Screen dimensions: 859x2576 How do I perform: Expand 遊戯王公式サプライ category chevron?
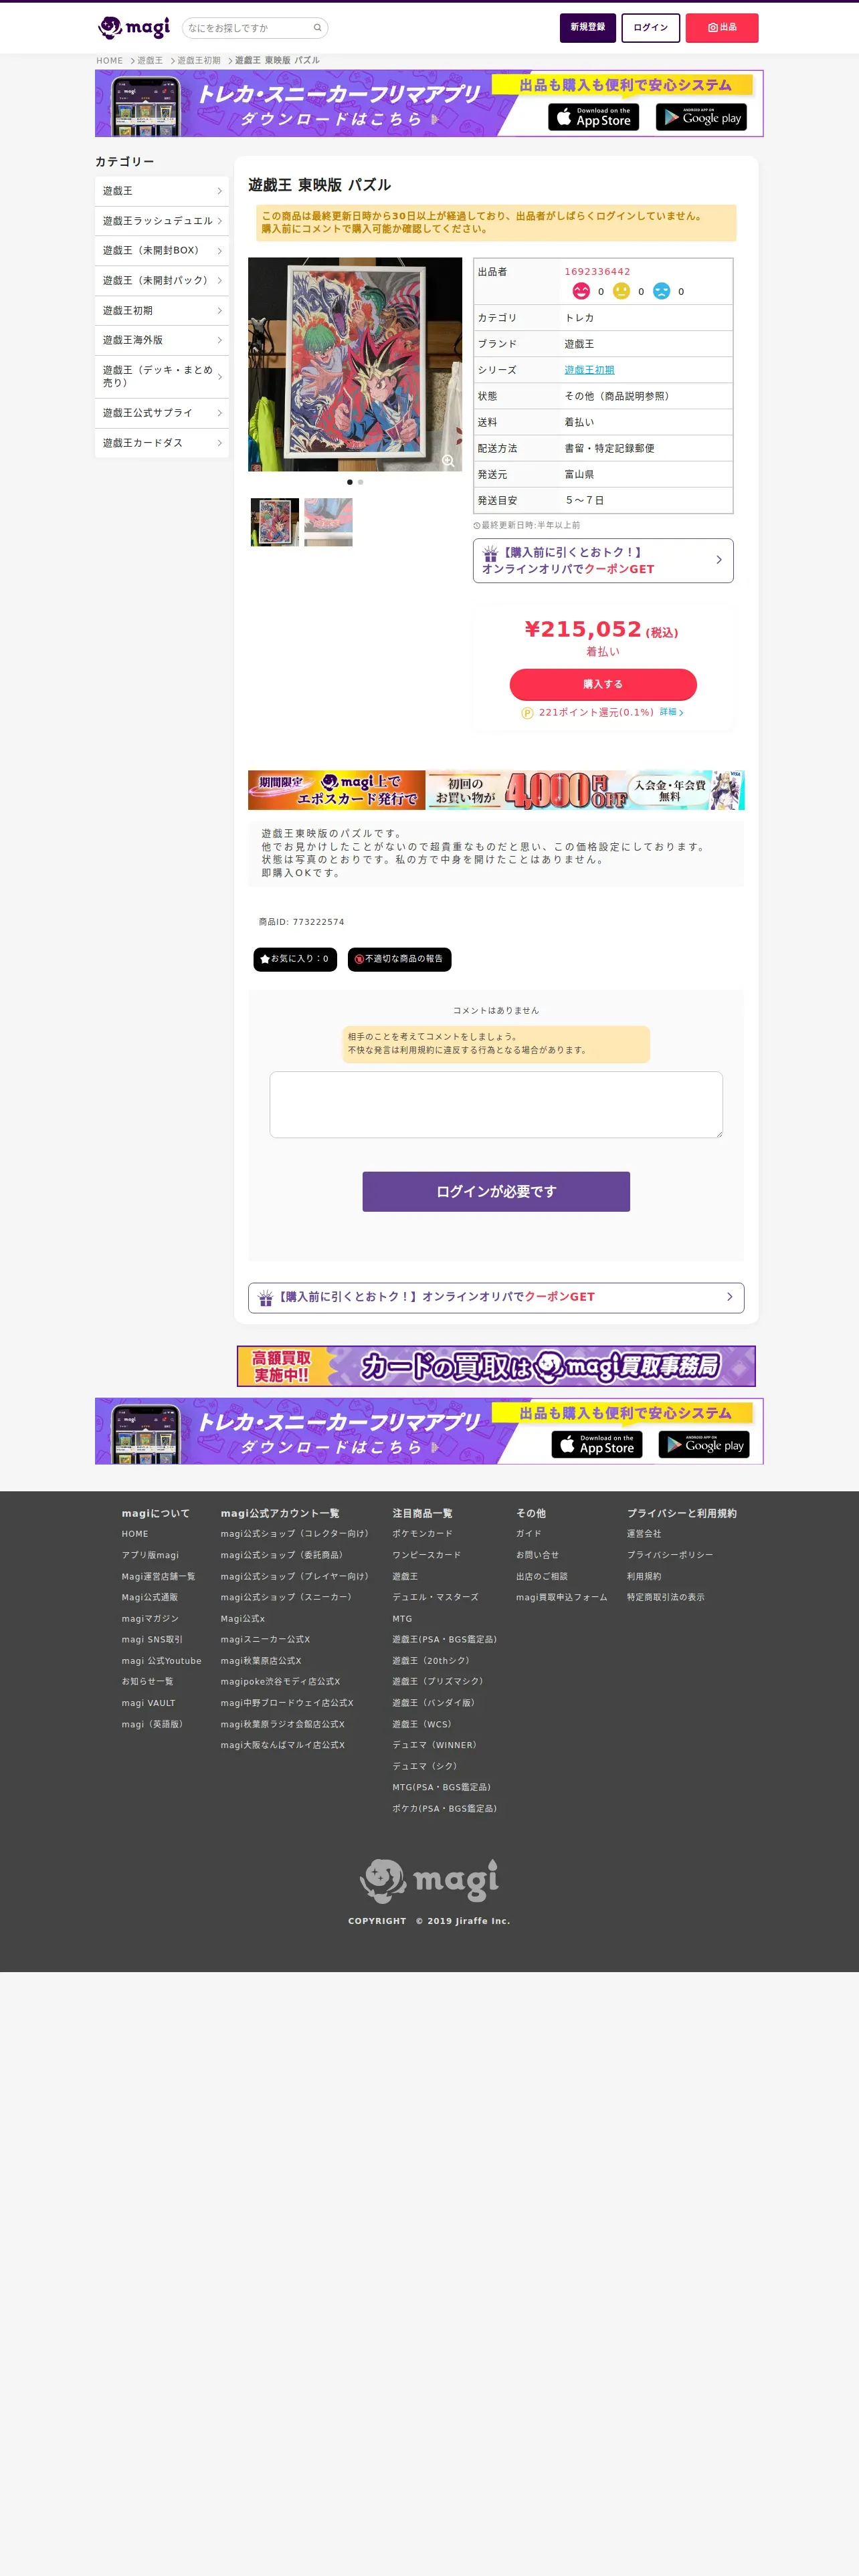pos(219,413)
